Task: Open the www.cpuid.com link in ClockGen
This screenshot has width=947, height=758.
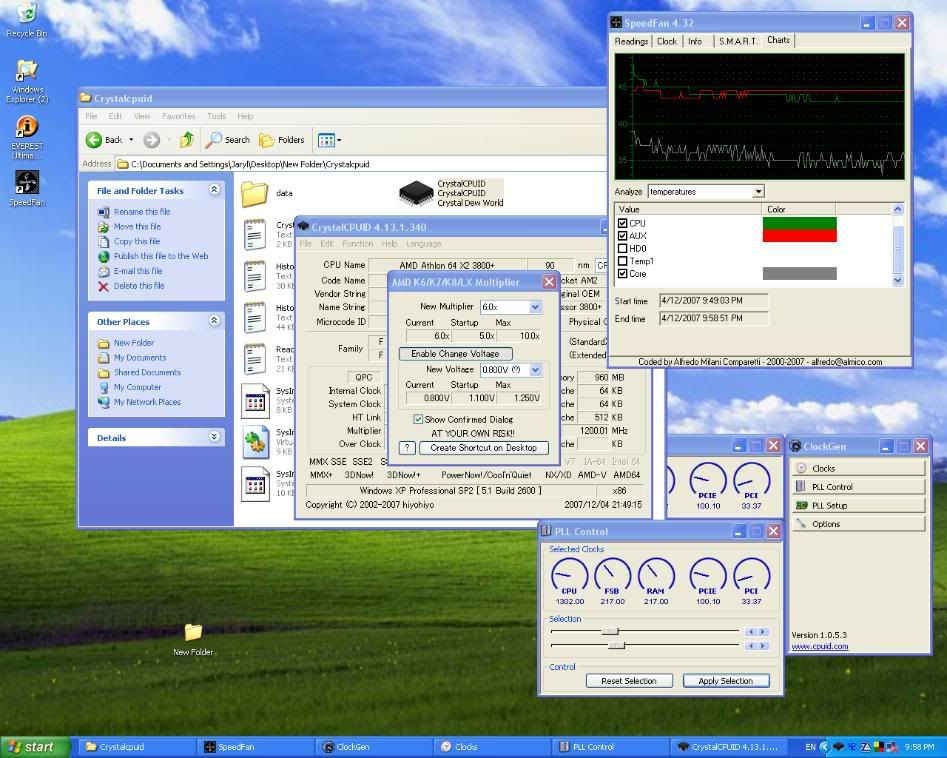Action: 819,646
